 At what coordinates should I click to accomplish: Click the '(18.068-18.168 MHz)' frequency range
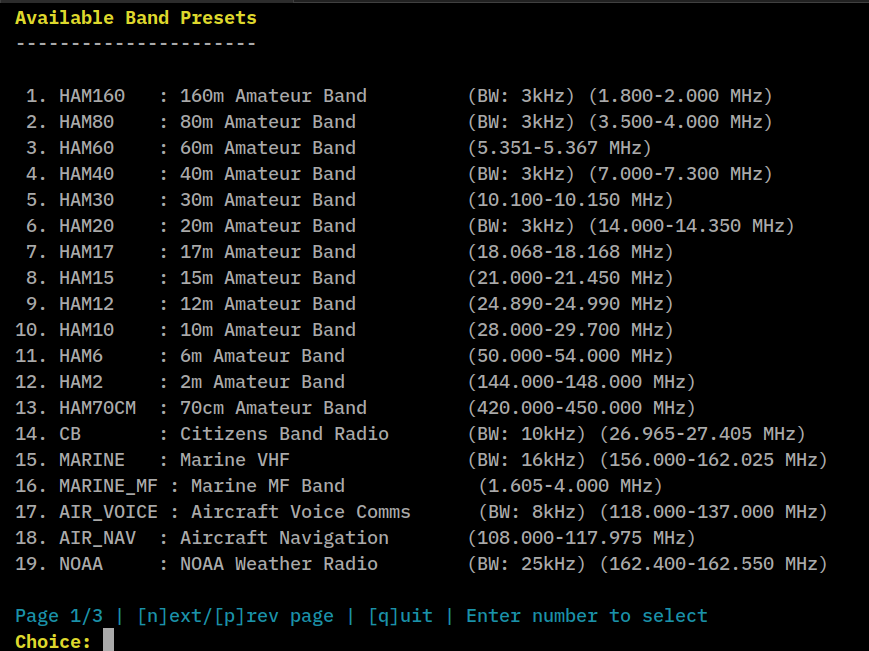coord(571,252)
